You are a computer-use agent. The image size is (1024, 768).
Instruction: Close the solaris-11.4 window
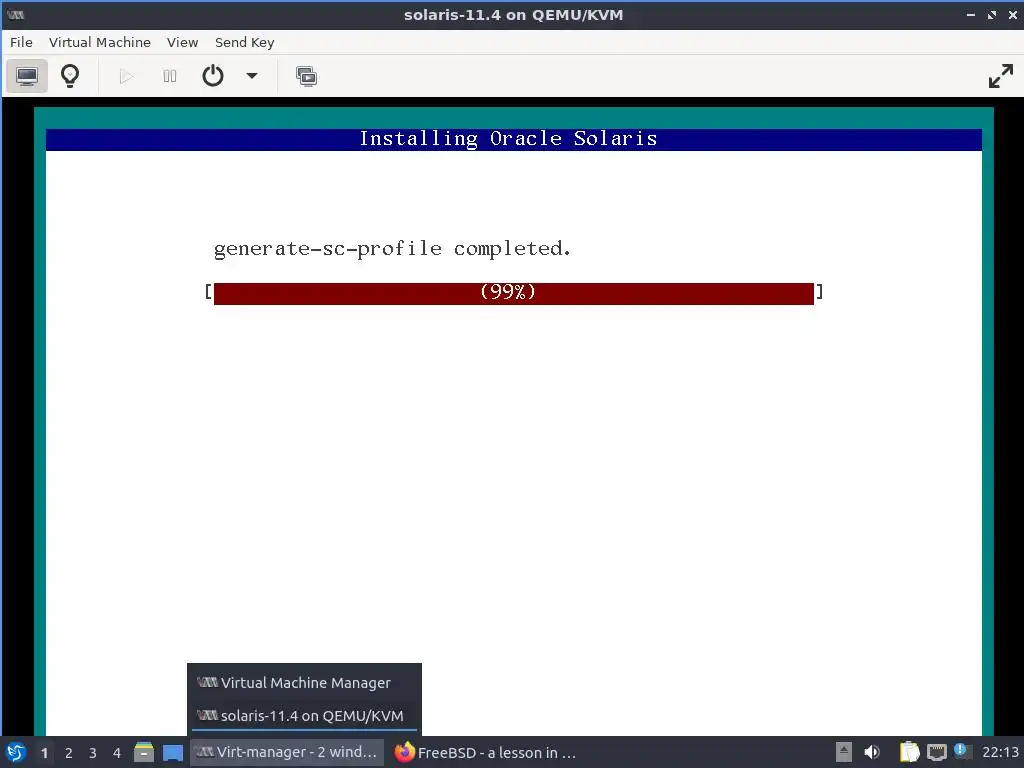[x=1013, y=15]
